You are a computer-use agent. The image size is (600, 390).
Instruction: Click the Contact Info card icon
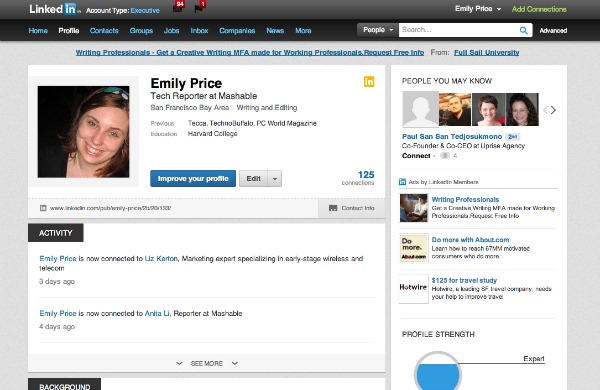pyautogui.click(x=333, y=208)
